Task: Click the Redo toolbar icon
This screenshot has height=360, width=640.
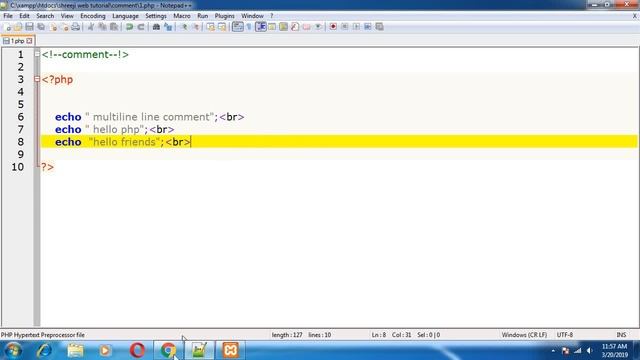Action: tap(141, 27)
